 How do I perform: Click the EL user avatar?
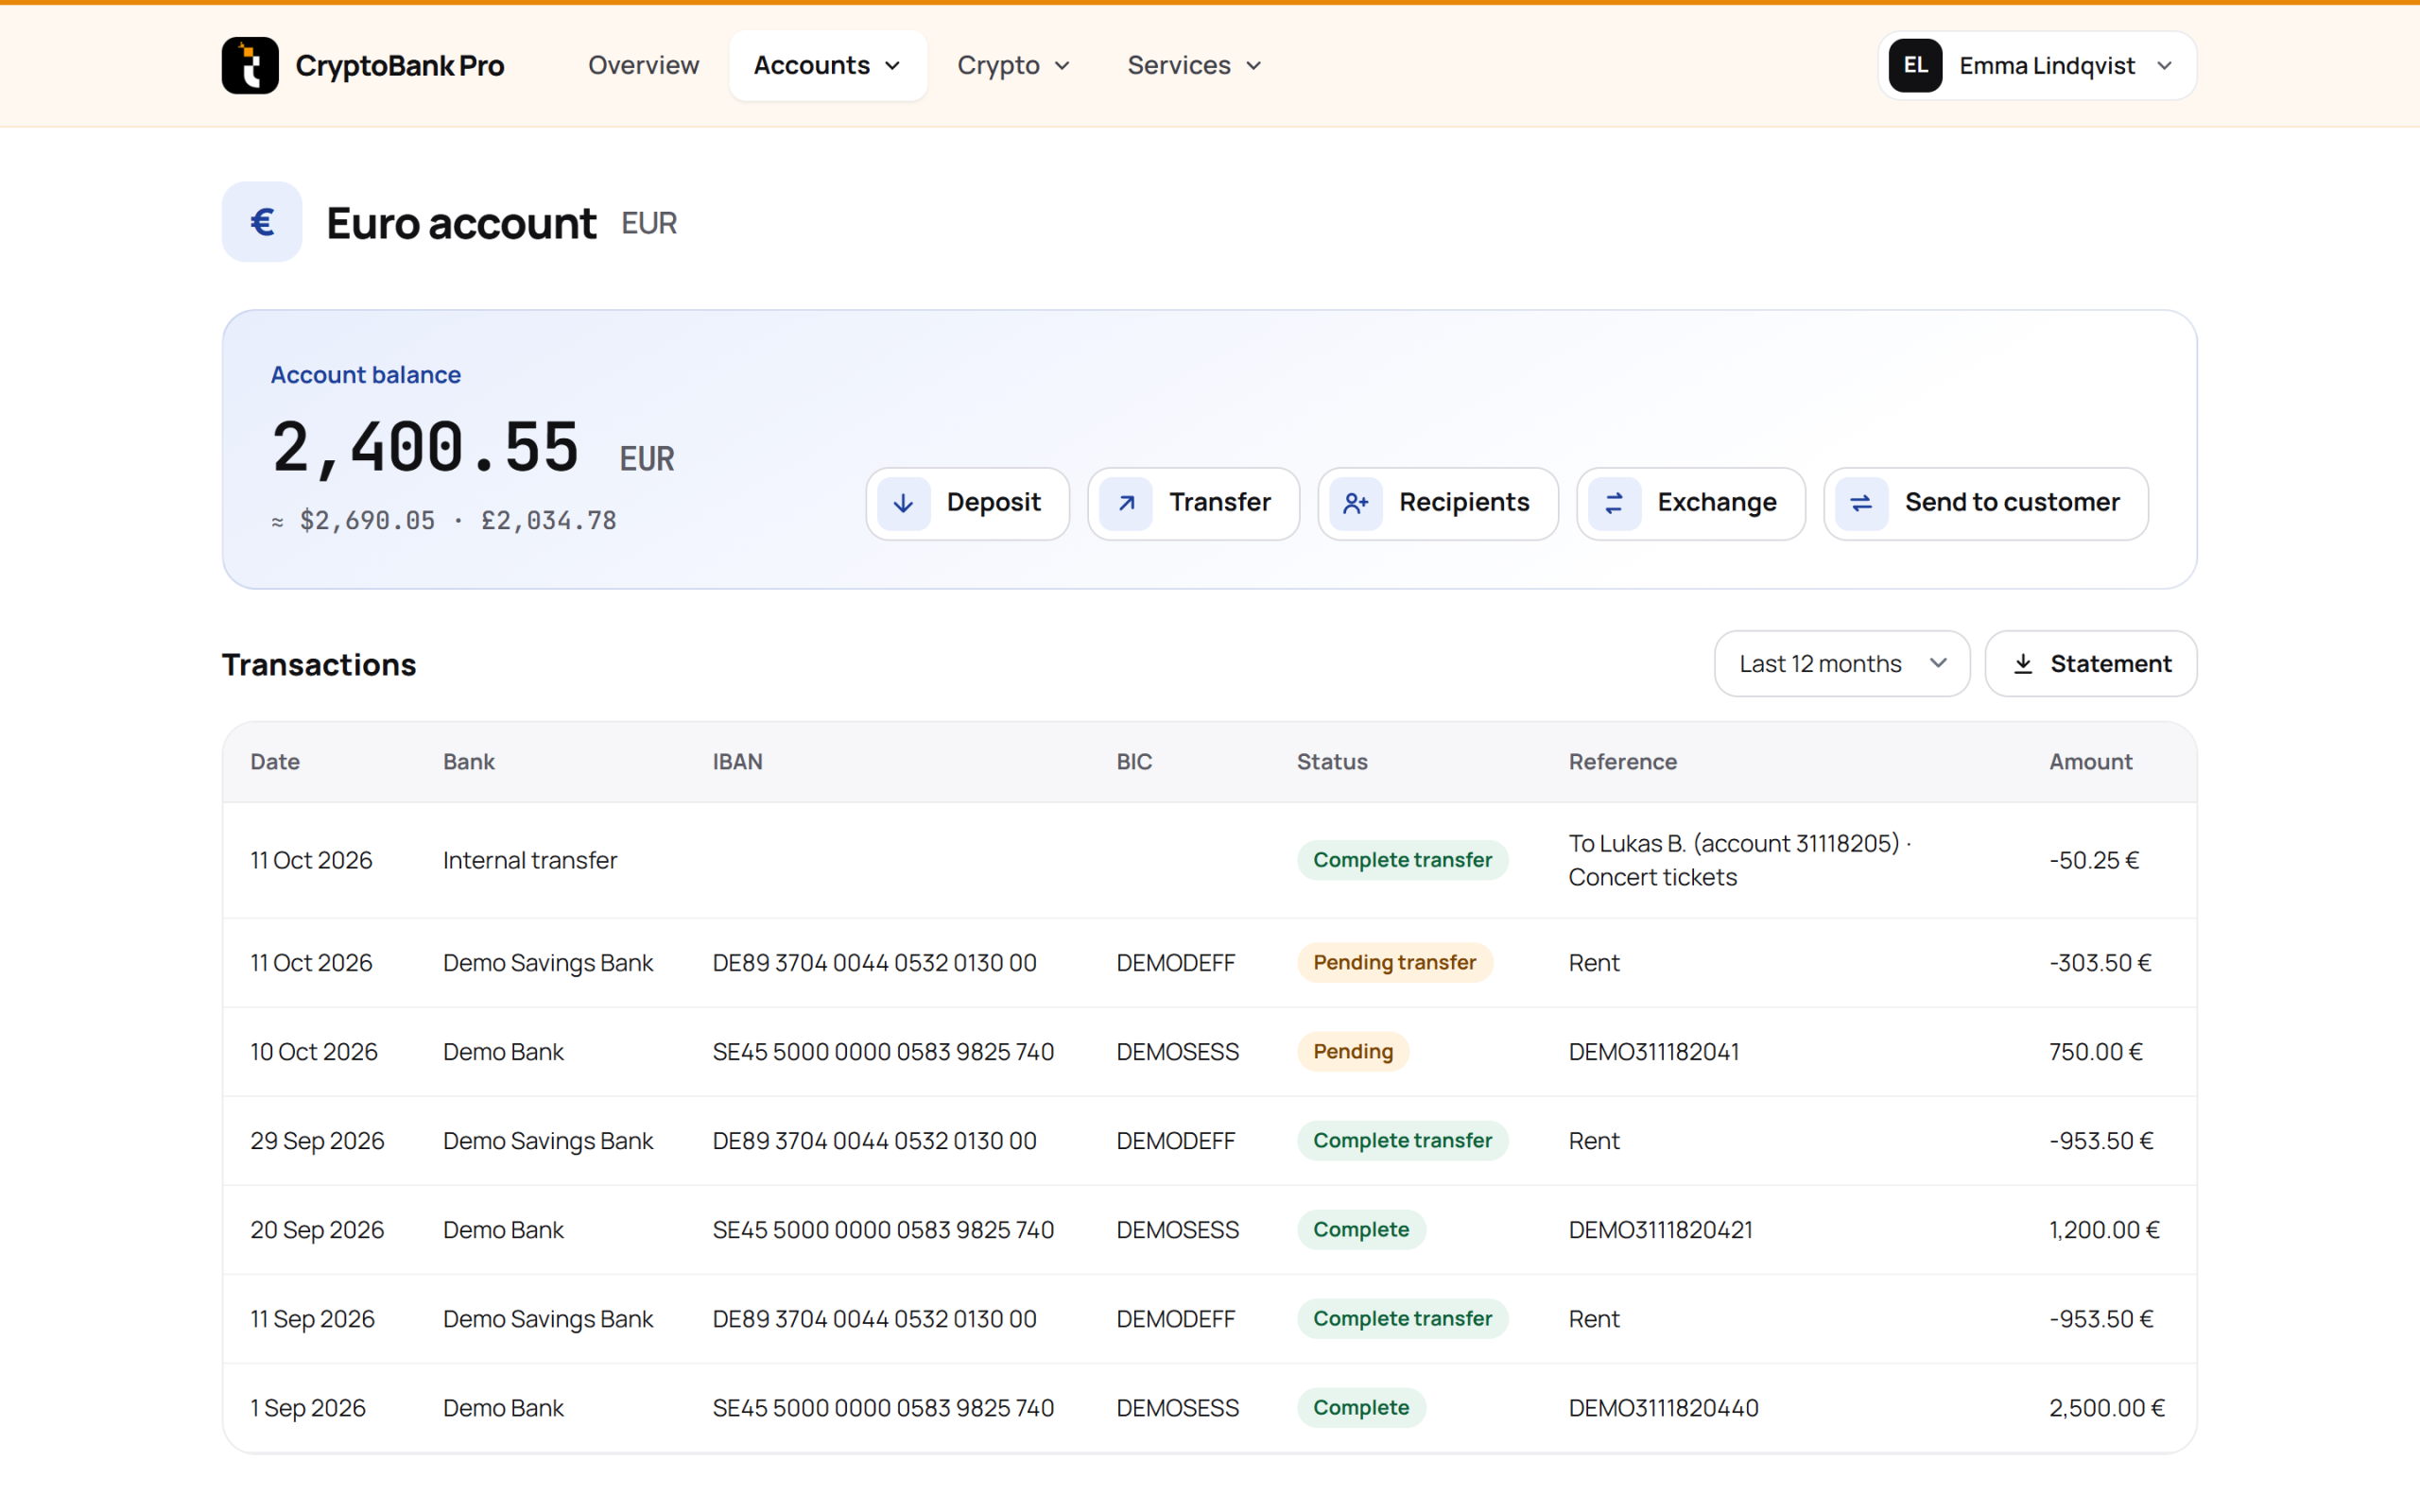coord(1915,65)
